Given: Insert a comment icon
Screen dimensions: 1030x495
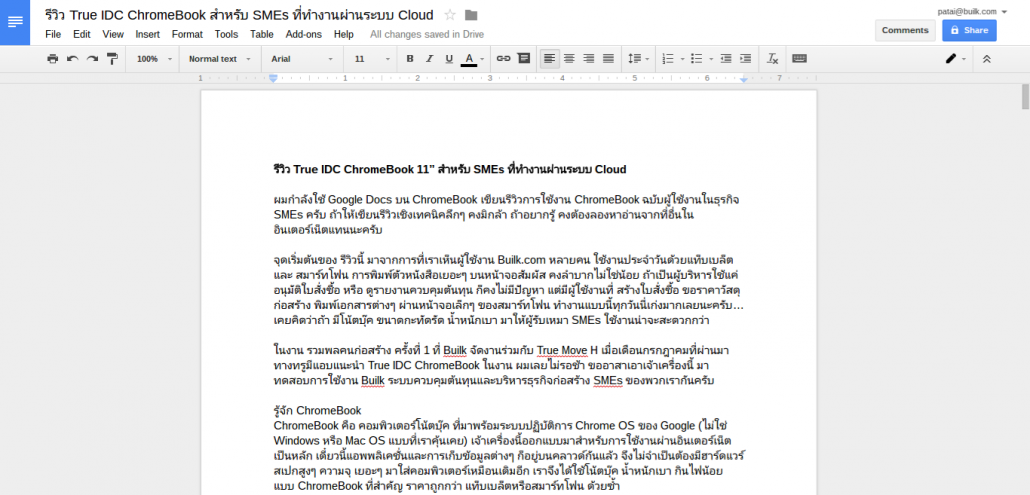Looking at the screenshot, I should click(524, 59).
